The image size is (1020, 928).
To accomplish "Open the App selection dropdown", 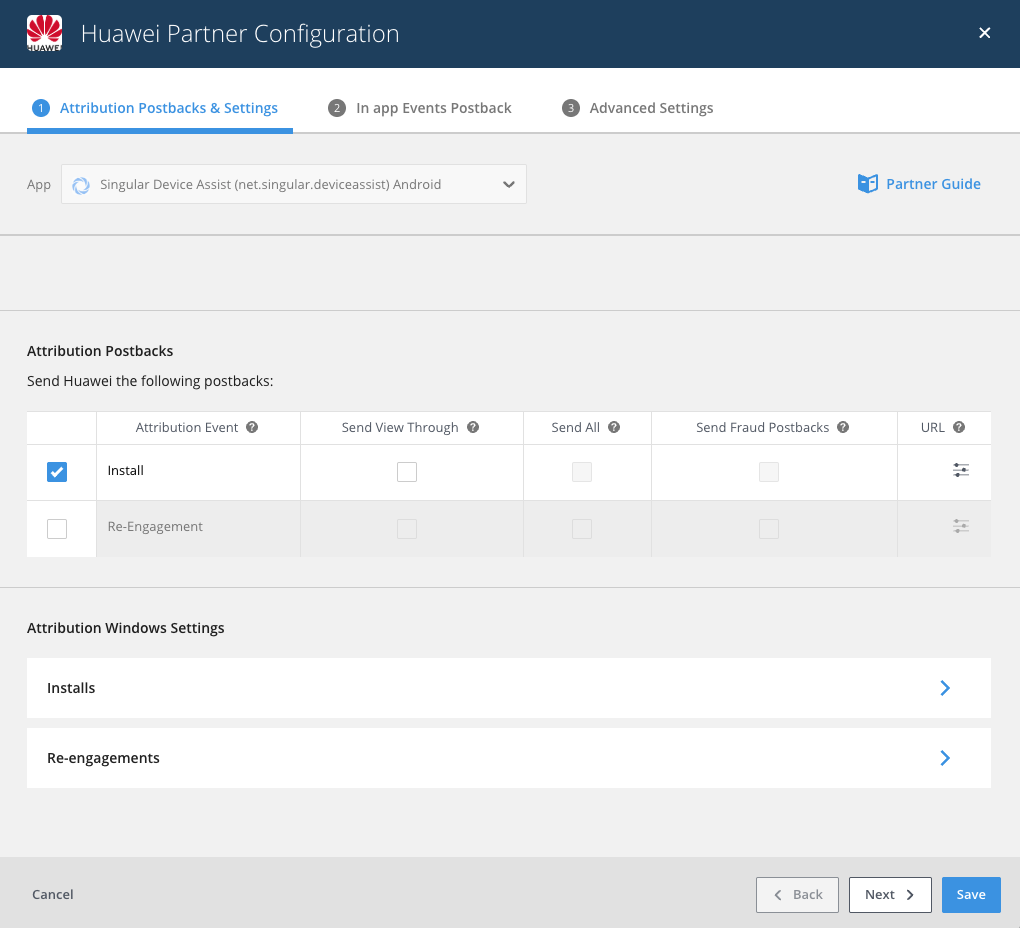I will [x=294, y=184].
